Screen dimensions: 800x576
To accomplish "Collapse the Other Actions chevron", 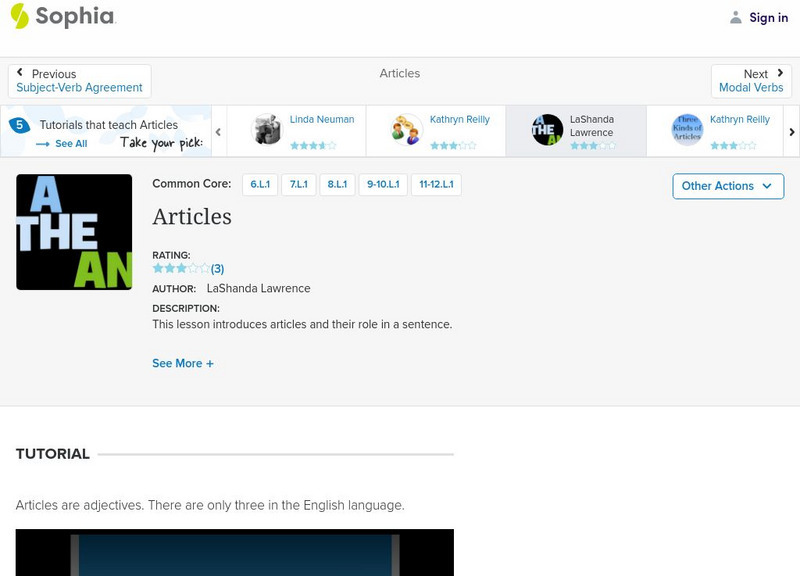I will [x=766, y=186].
